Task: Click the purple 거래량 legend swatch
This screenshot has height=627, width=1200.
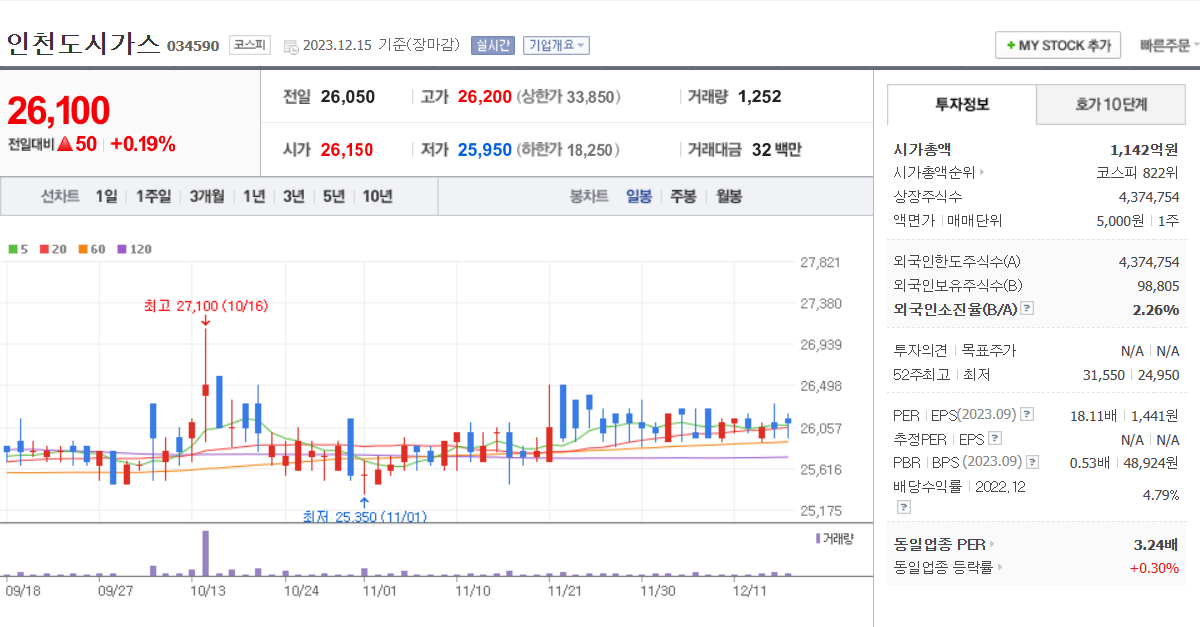Action: pyautogui.click(x=818, y=539)
